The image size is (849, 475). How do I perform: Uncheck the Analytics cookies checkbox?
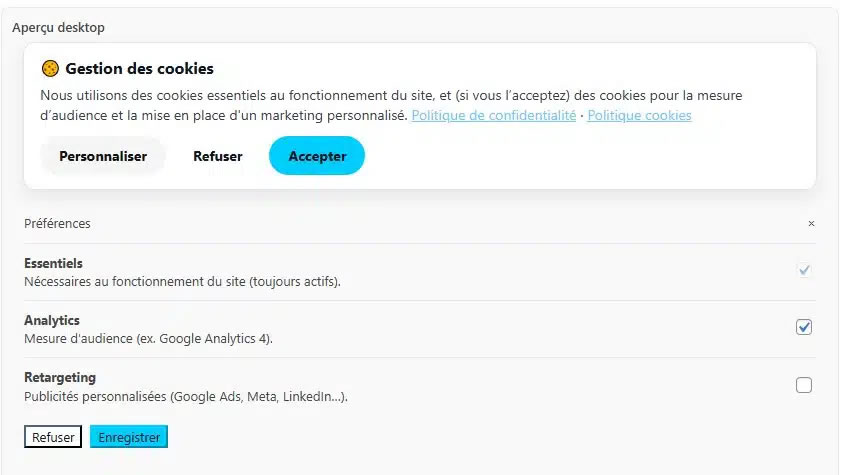coord(804,327)
